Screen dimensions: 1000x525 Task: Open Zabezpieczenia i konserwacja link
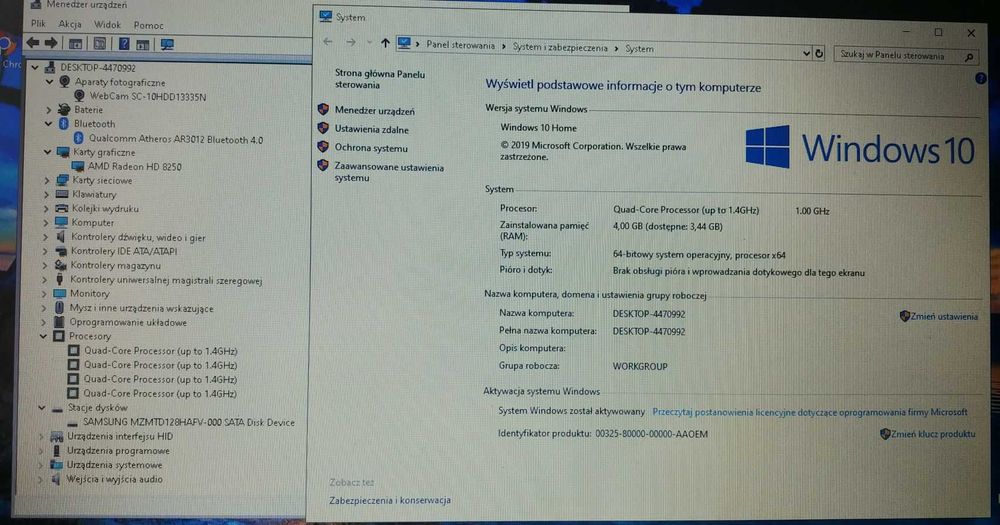click(390, 500)
